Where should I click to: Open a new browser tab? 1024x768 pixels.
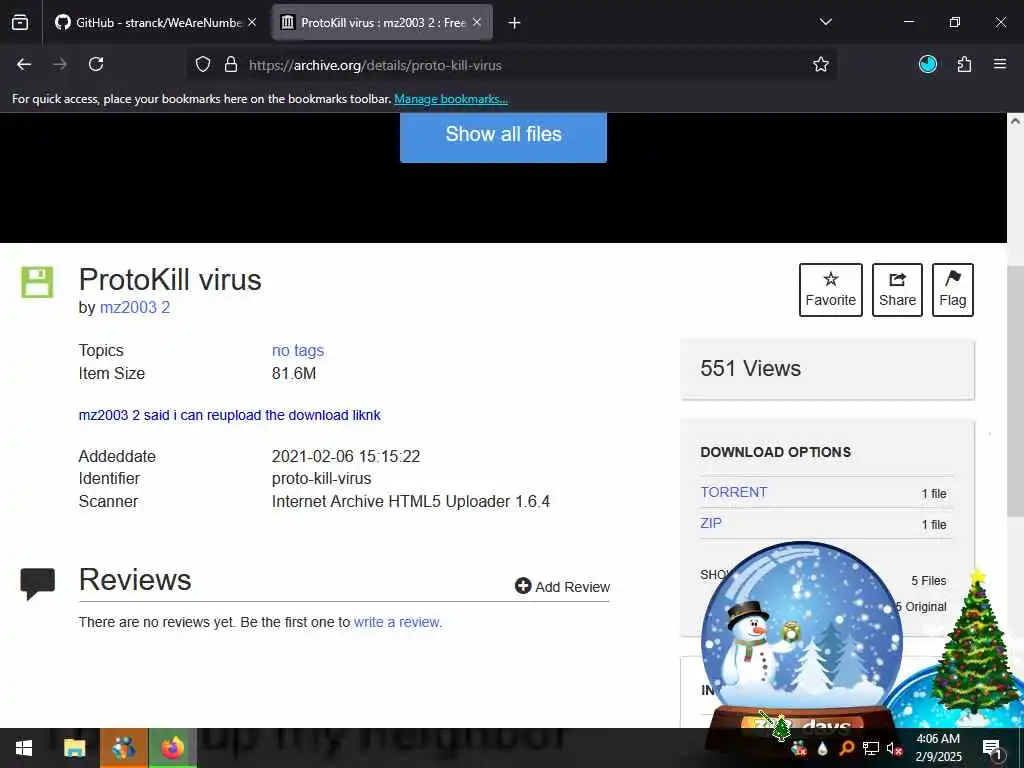(514, 23)
